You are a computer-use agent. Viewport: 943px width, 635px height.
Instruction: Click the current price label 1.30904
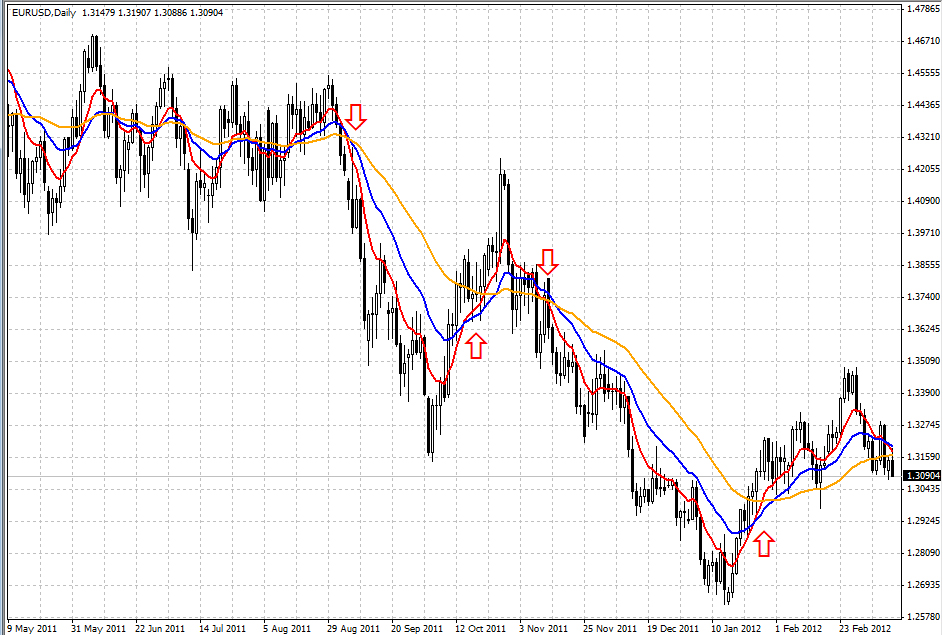[921, 476]
